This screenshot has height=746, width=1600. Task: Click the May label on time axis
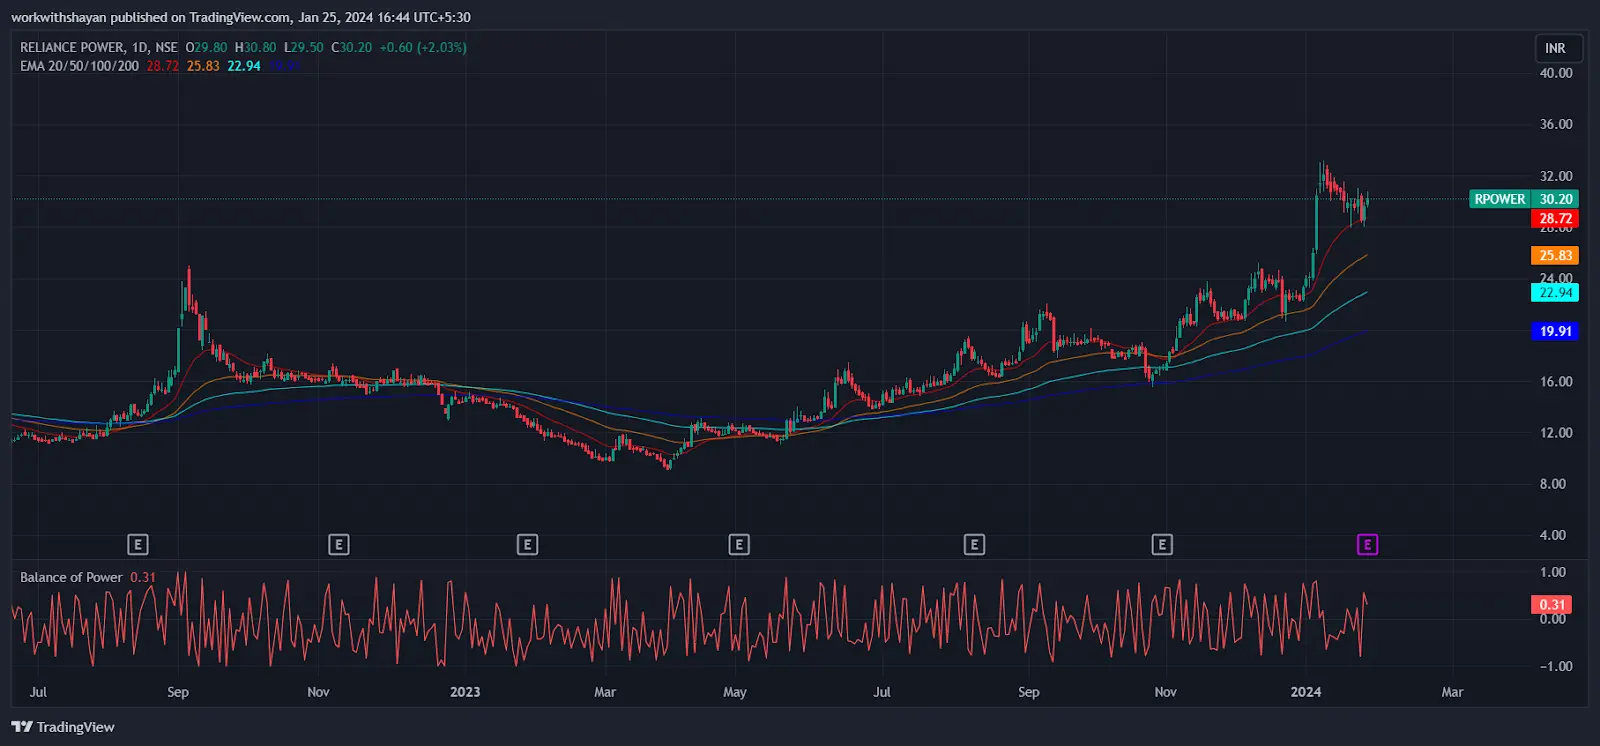[735, 692]
